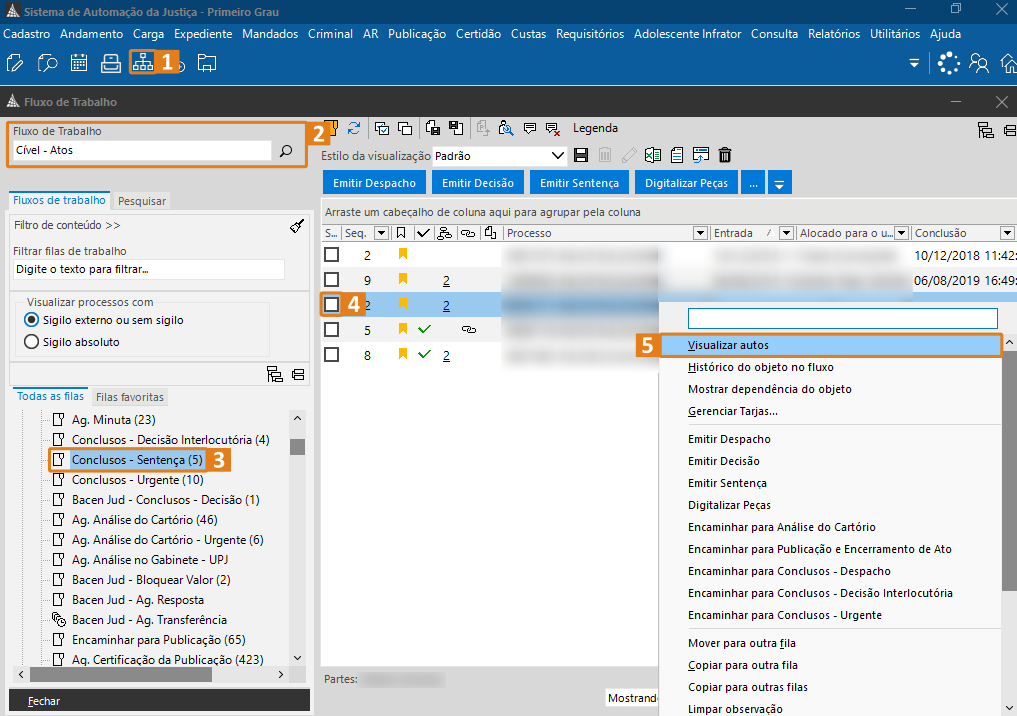The image size is (1017, 716).
Task: Select 'Sigilo absoluto' radio button
Action: (31, 342)
